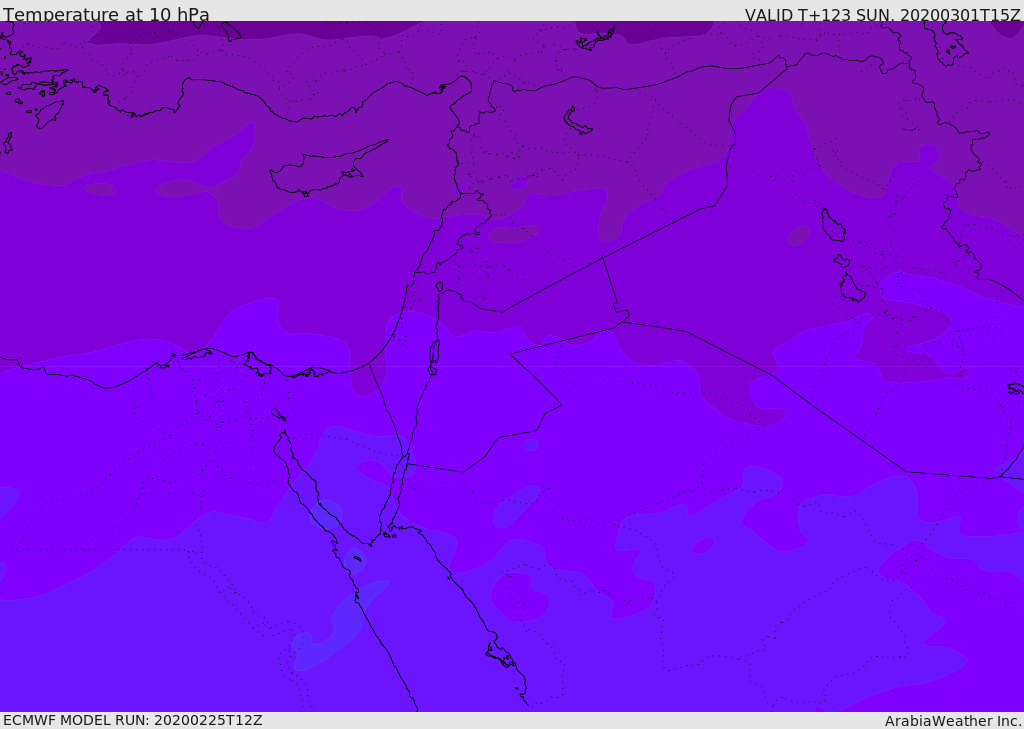Click the 'ECMWF MODEL RUN: 20200225T12Z' footer text
The image size is (1024, 729).
[133, 720]
